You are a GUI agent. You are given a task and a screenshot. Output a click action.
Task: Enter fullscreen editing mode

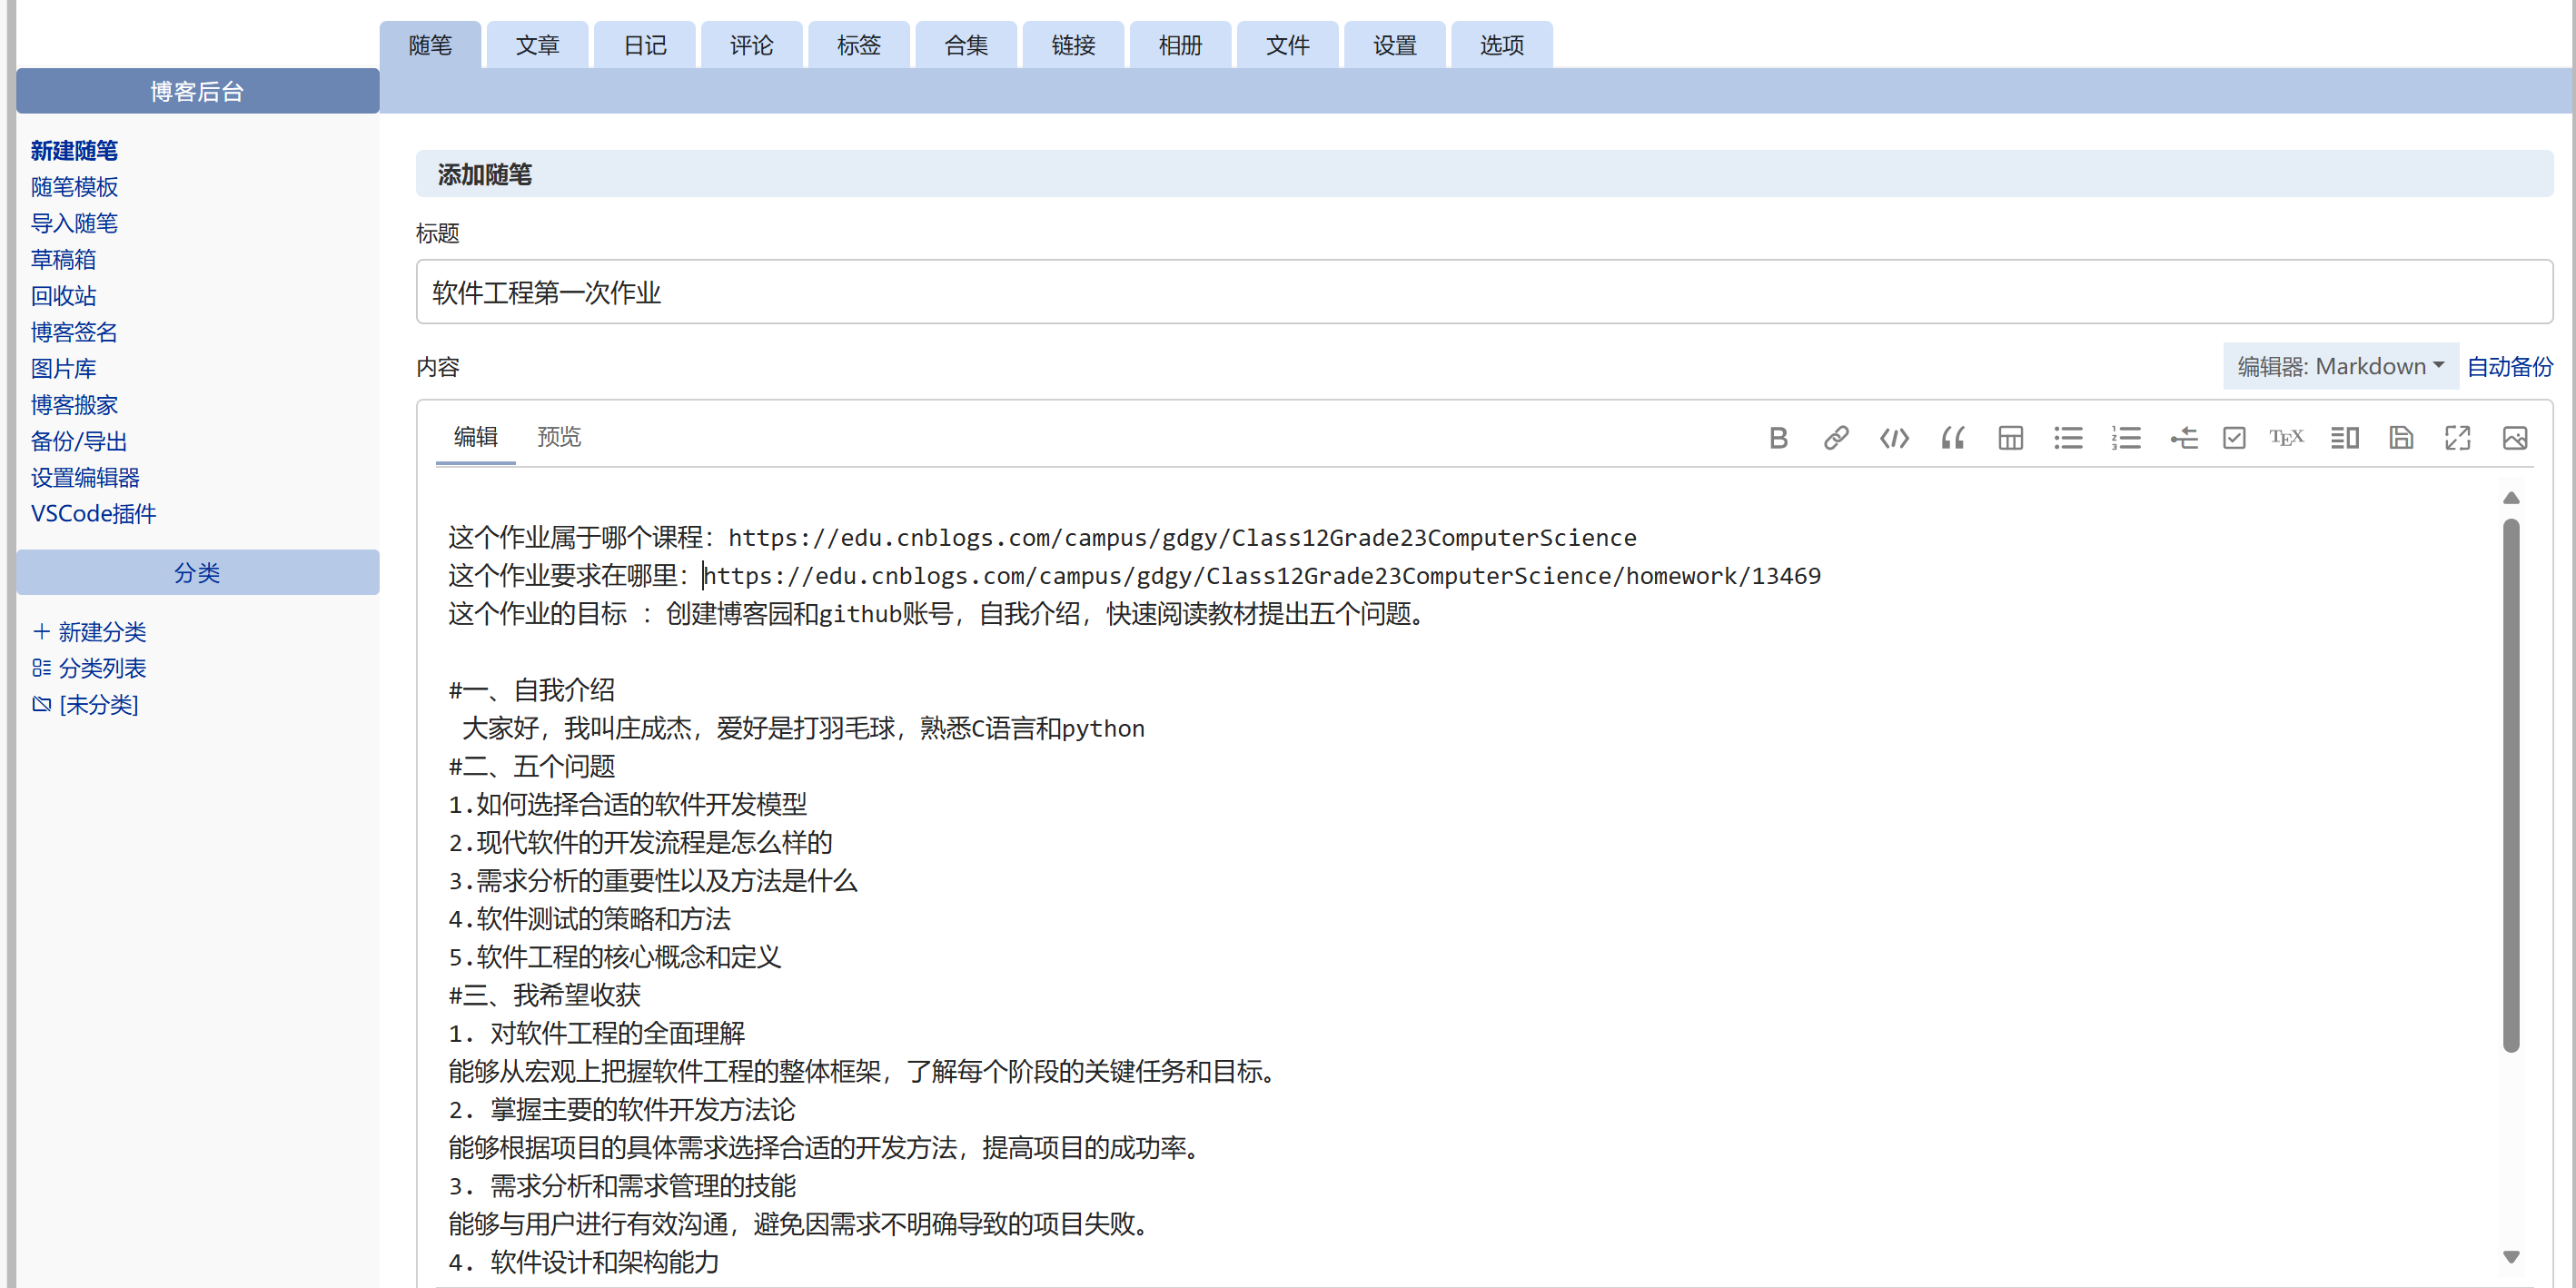[2457, 438]
